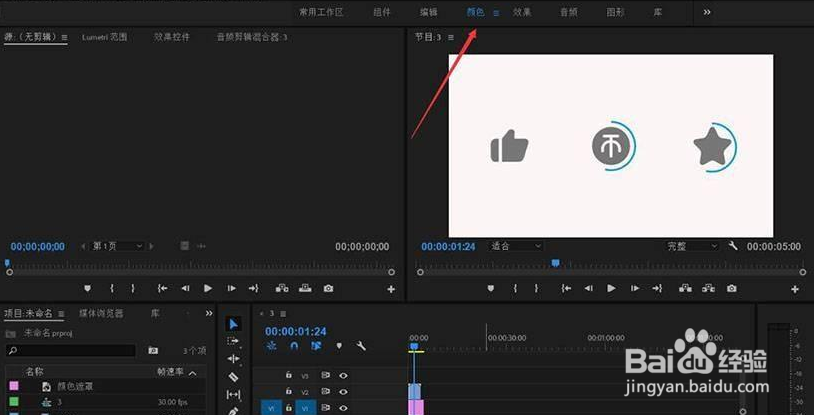Toggle V3 track output eye

343,375
